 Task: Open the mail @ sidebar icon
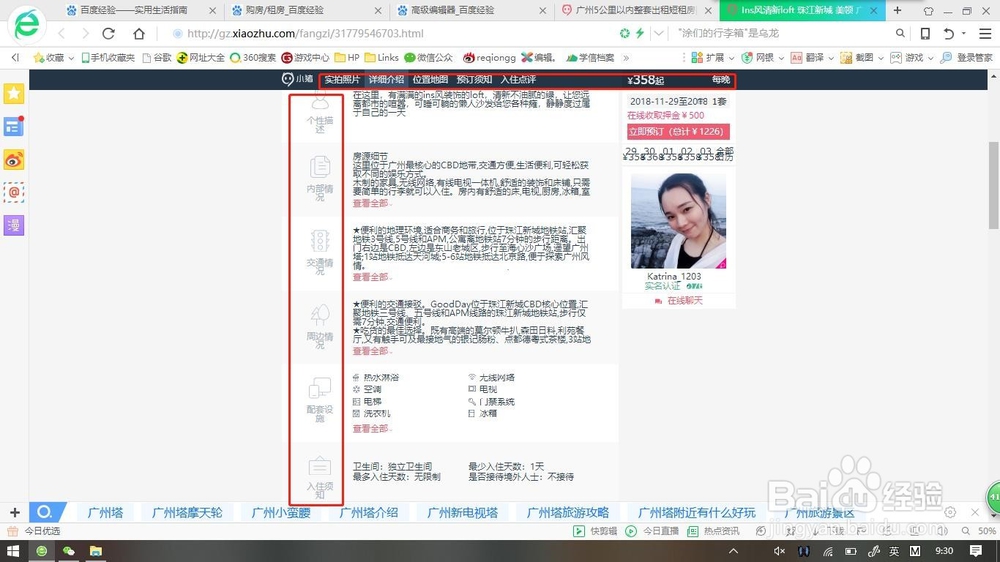coord(13,192)
